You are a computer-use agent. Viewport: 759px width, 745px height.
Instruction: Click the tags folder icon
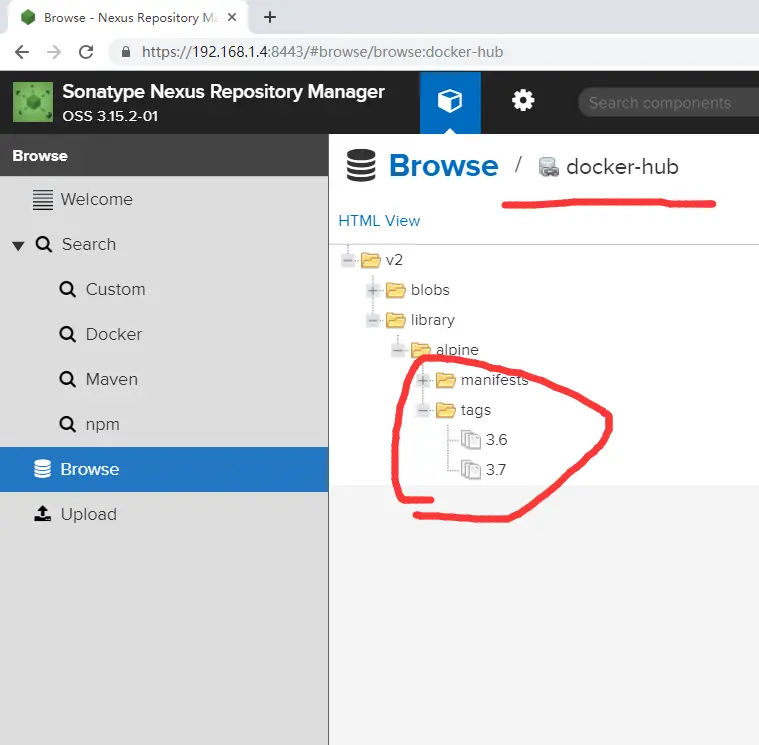[x=446, y=411]
